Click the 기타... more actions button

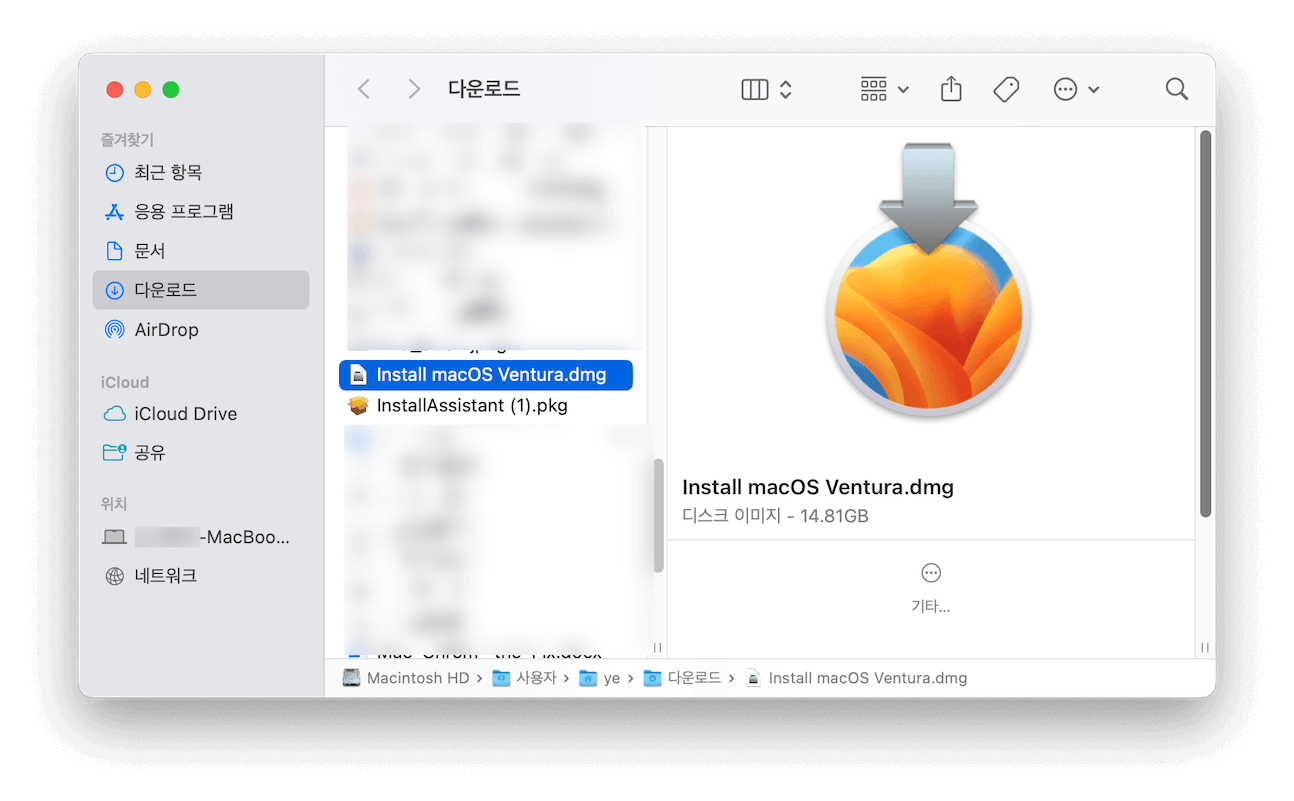930,587
